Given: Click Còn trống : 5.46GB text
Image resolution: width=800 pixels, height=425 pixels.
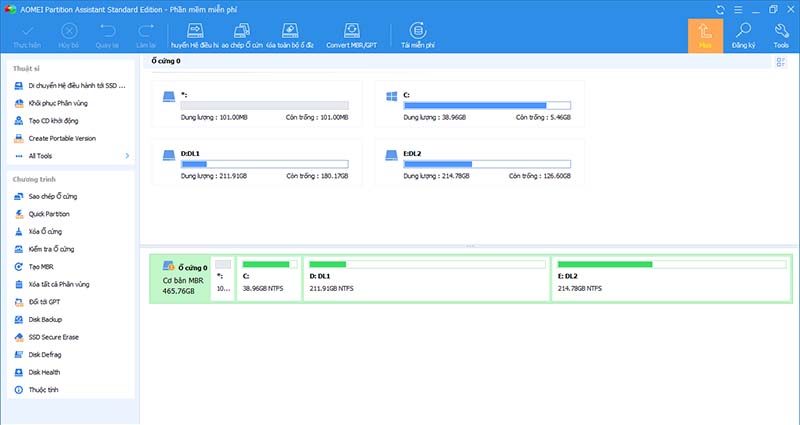Looking at the screenshot, I should coord(543,117).
